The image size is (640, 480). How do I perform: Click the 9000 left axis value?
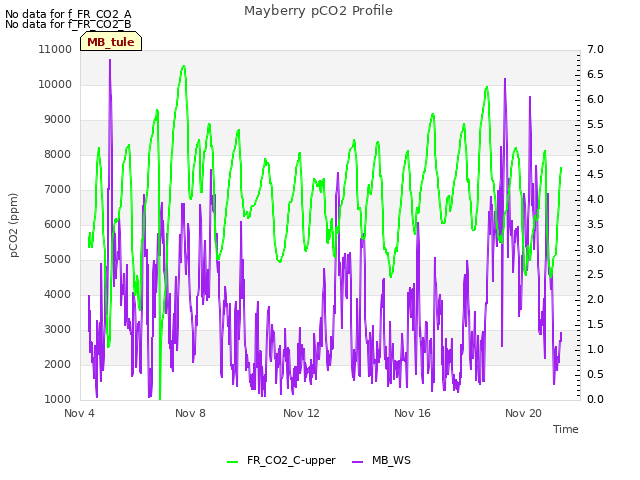tap(58, 120)
